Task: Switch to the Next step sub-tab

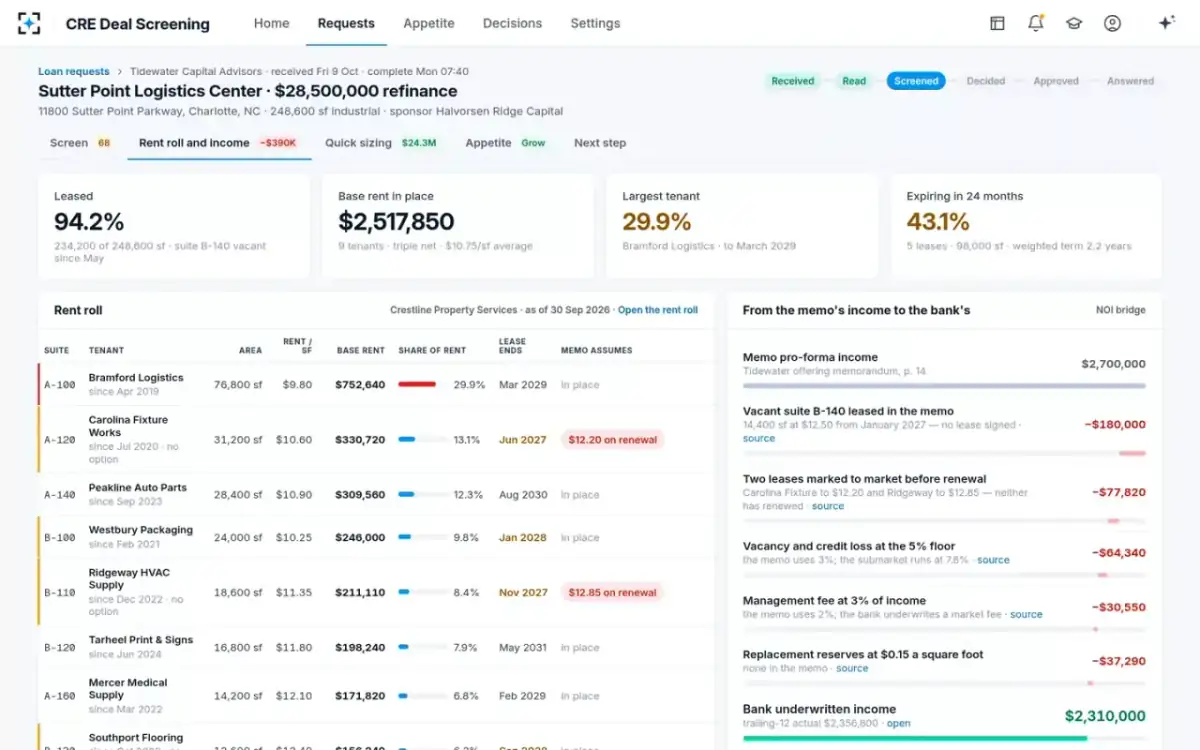Action: (x=600, y=143)
